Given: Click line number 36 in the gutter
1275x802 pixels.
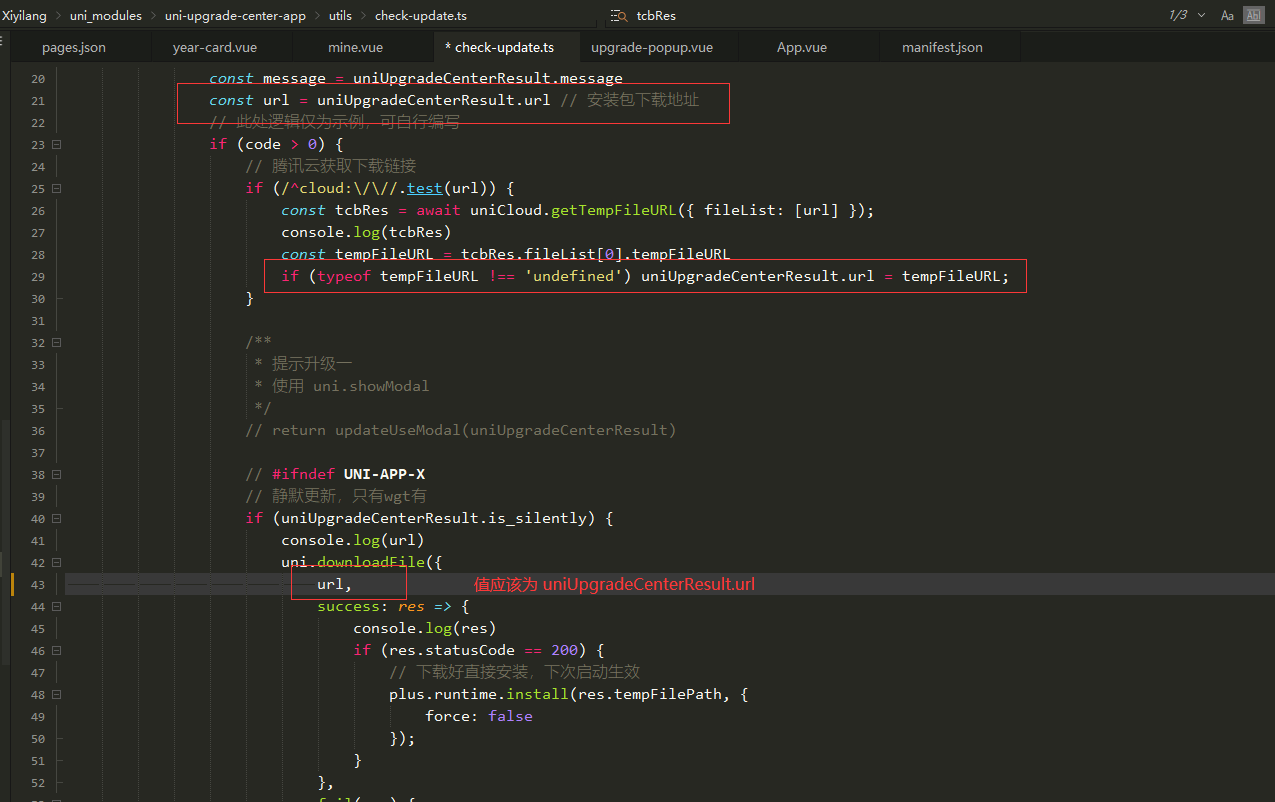Looking at the screenshot, I should tap(38, 430).
